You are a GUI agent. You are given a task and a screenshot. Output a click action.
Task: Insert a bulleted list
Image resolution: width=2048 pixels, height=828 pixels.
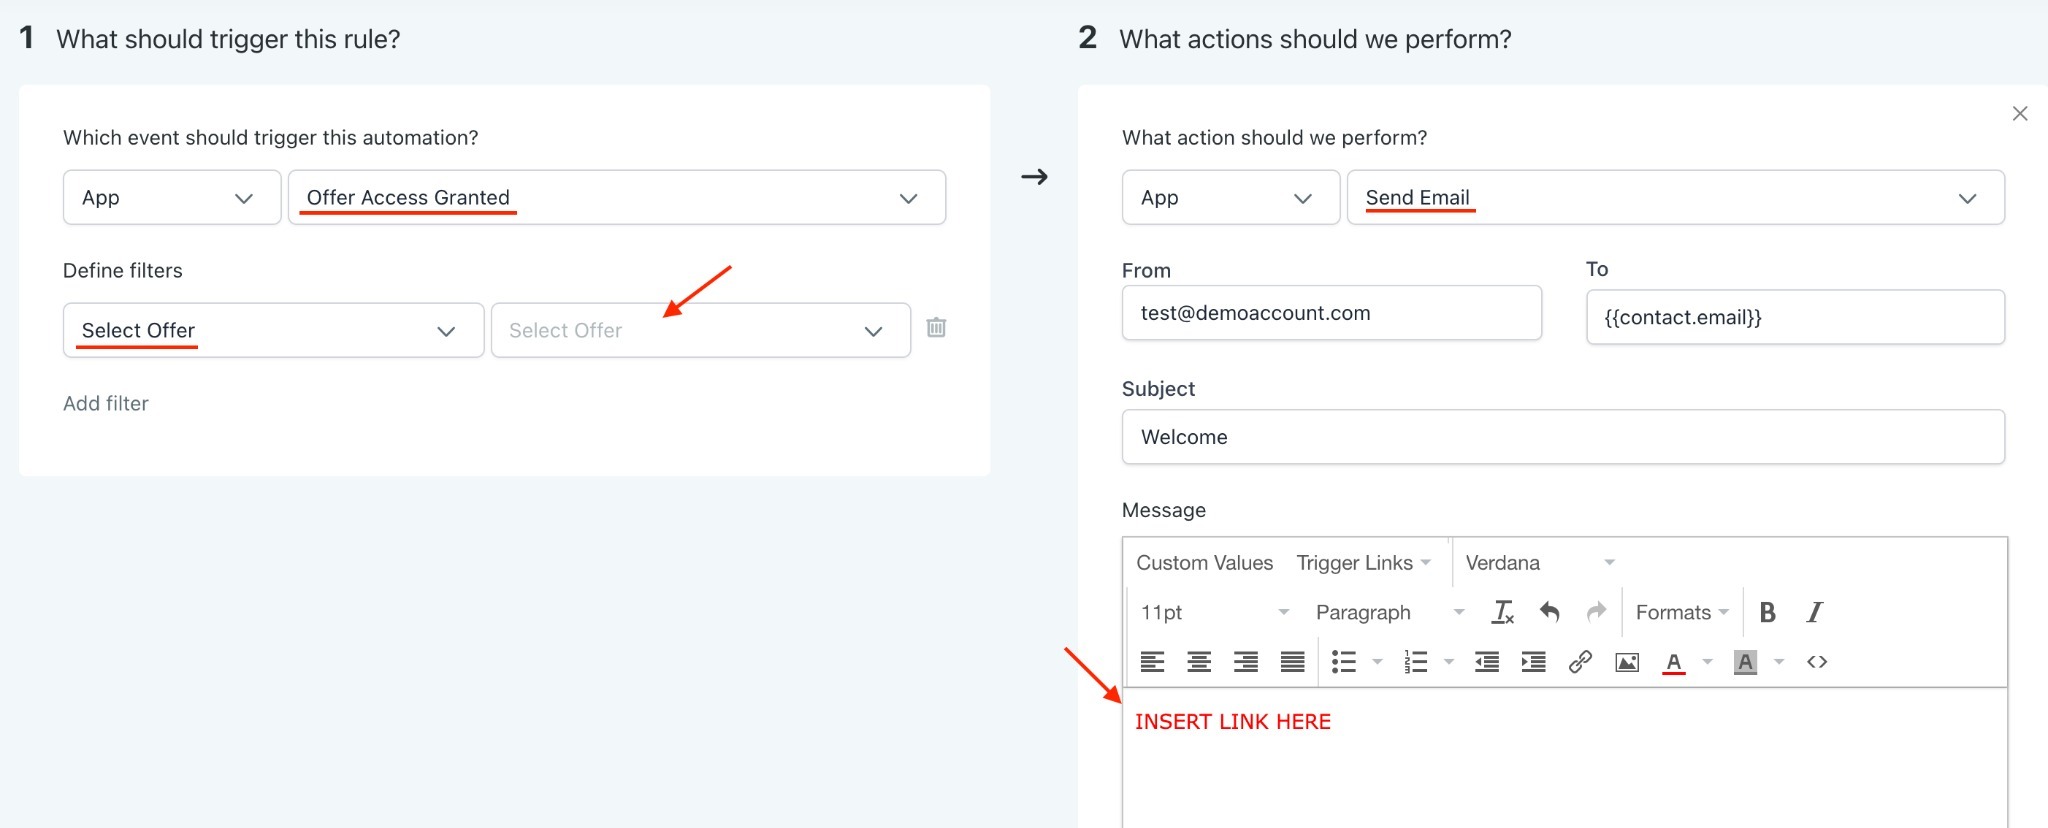coord(1344,662)
